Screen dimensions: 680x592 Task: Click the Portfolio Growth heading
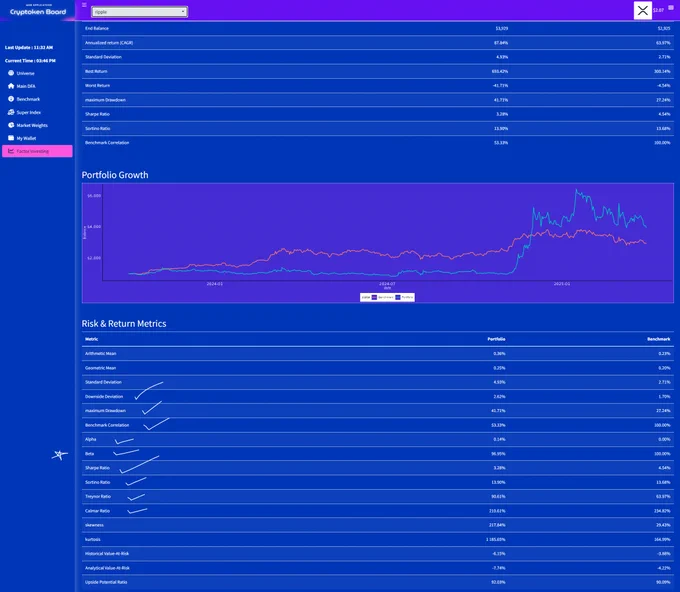tap(115, 175)
